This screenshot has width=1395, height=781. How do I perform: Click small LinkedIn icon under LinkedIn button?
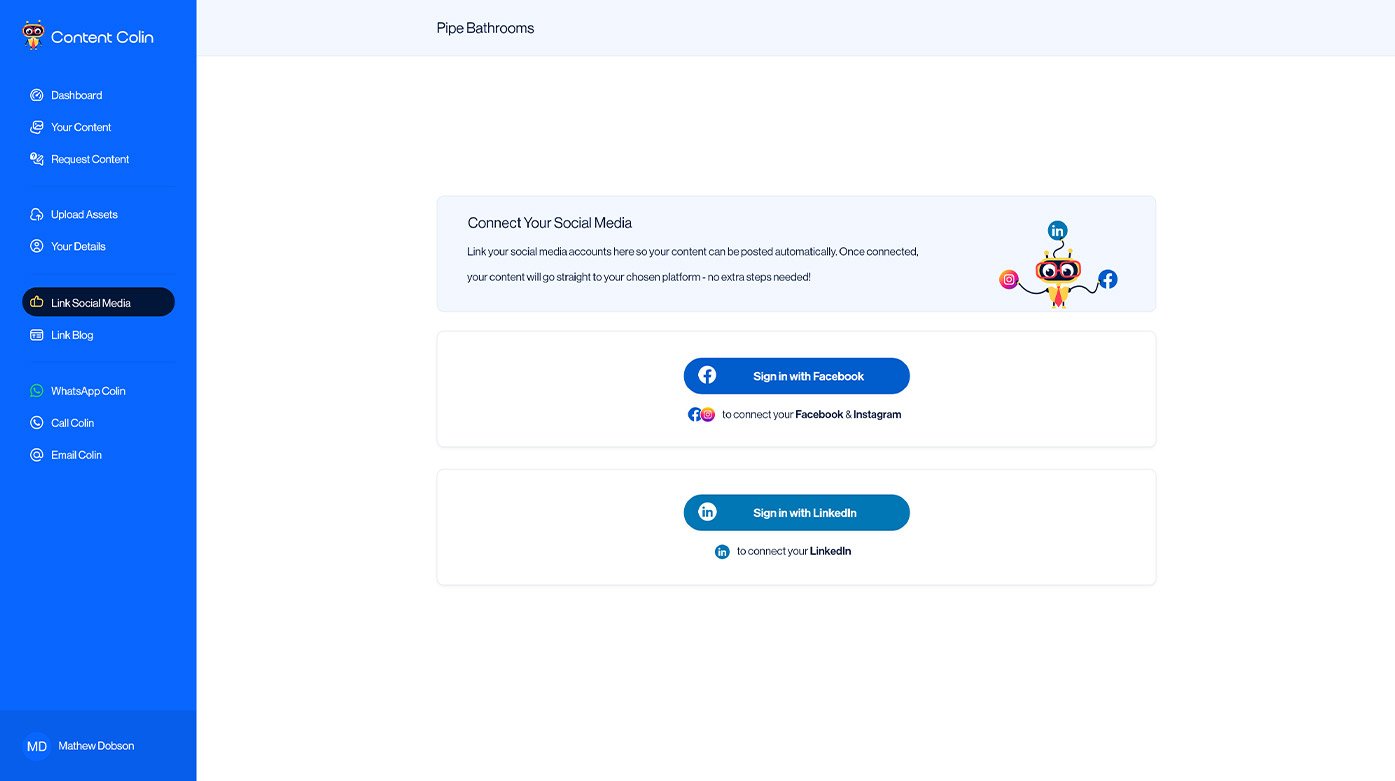coord(722,552)
